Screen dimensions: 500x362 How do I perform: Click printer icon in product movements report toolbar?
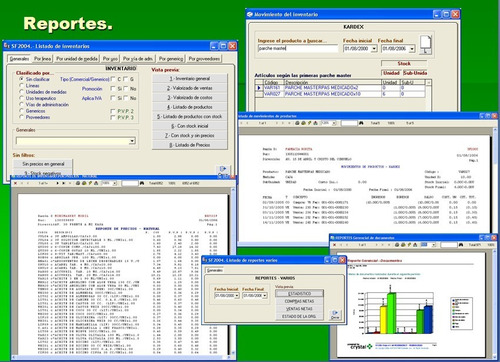pyautogui.click(x=297, y=123)
